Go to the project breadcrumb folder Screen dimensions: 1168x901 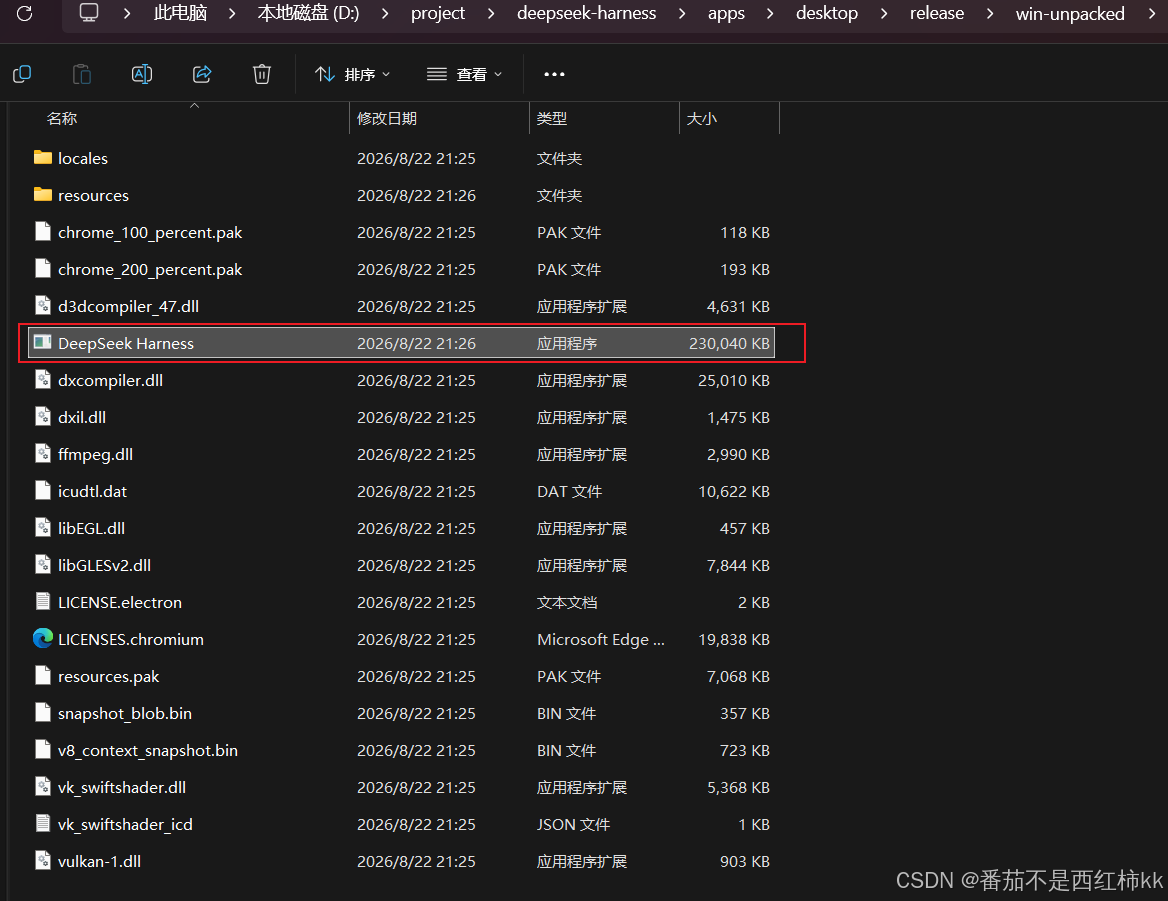click(x=438, y=13)
